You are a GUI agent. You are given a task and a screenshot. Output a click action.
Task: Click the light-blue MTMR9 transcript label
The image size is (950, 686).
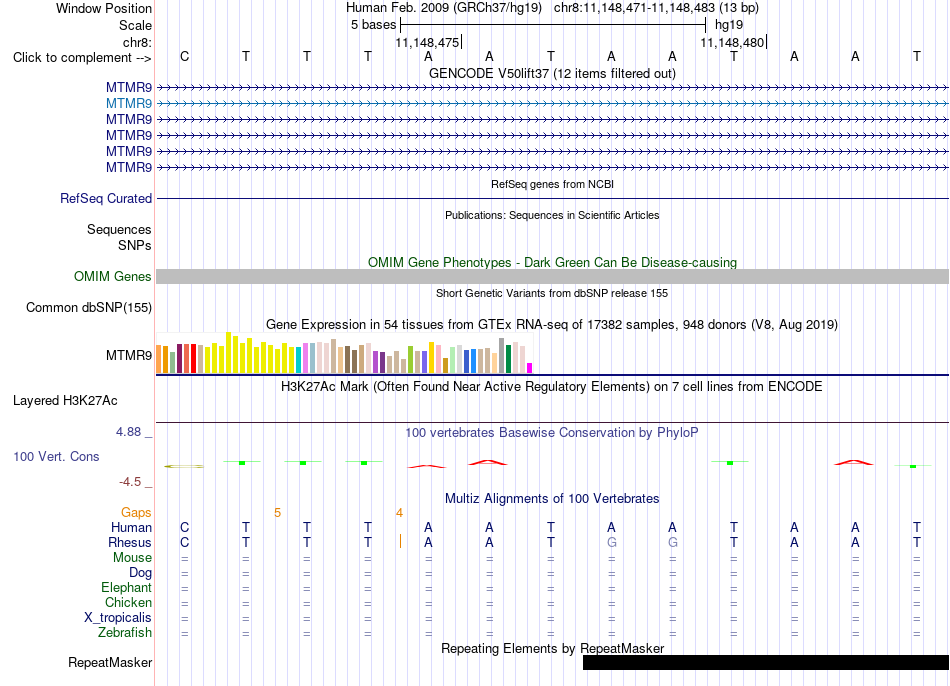tap(128, 104)
